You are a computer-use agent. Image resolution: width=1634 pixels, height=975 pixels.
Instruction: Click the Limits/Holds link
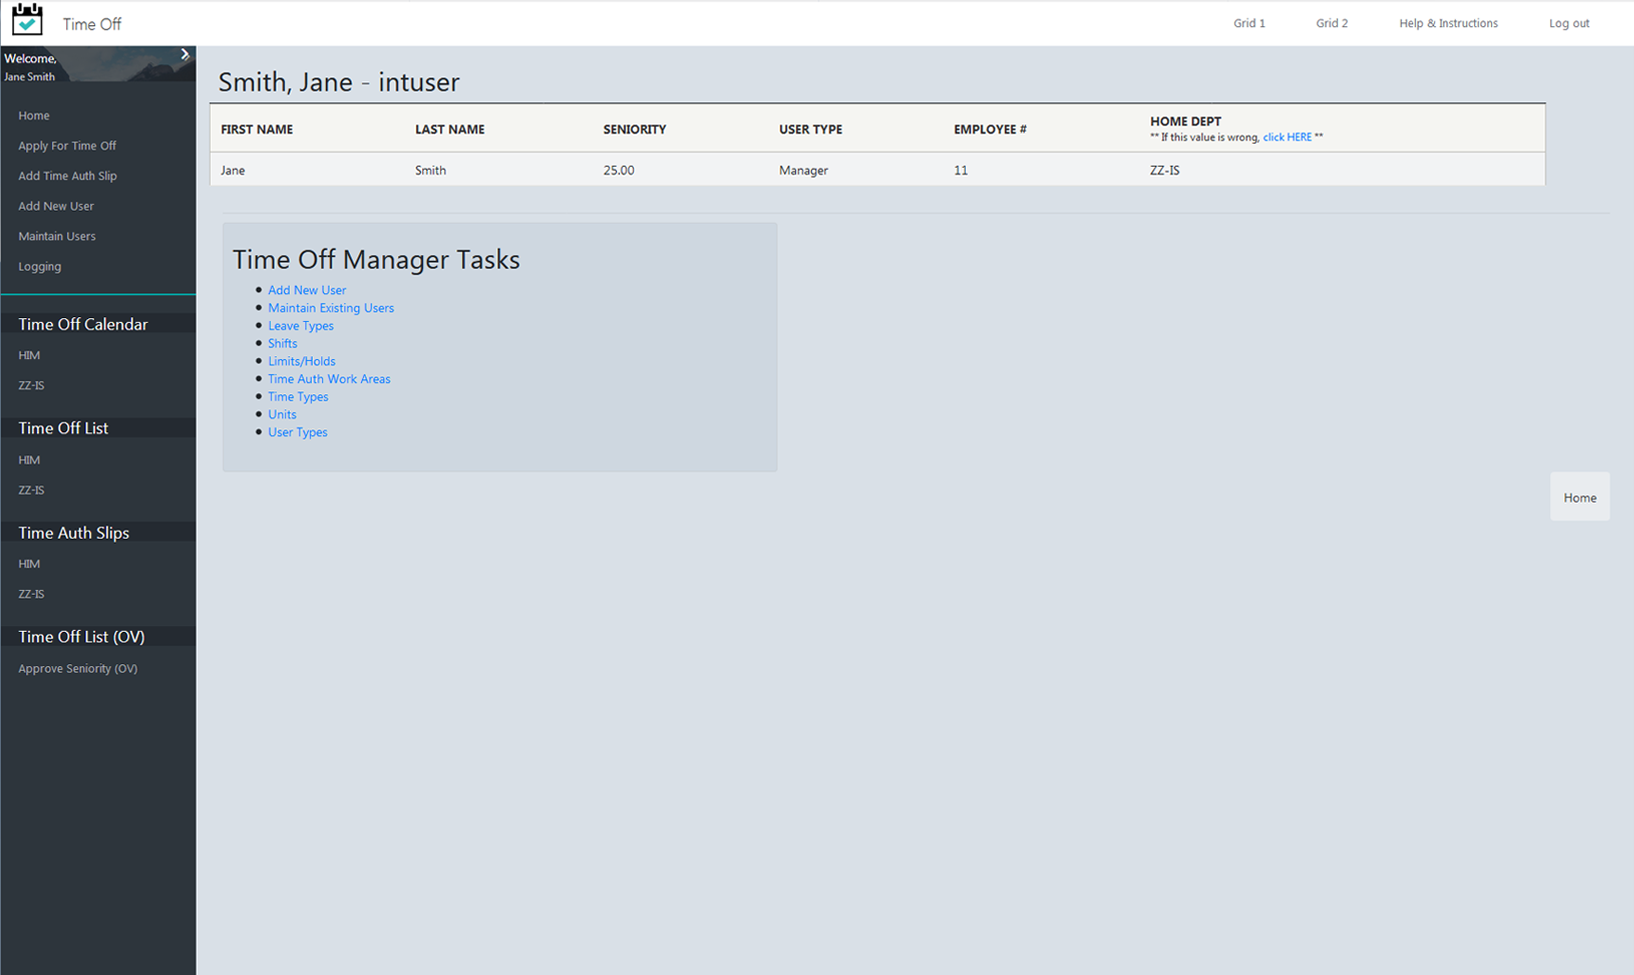click(301, 361)
